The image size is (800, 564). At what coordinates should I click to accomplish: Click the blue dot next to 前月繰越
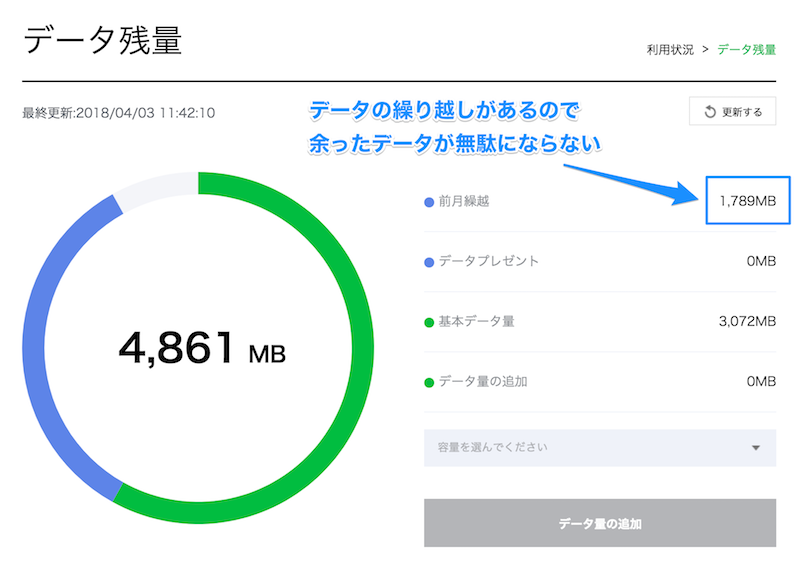pyautogui.click(x=429, y=202)
